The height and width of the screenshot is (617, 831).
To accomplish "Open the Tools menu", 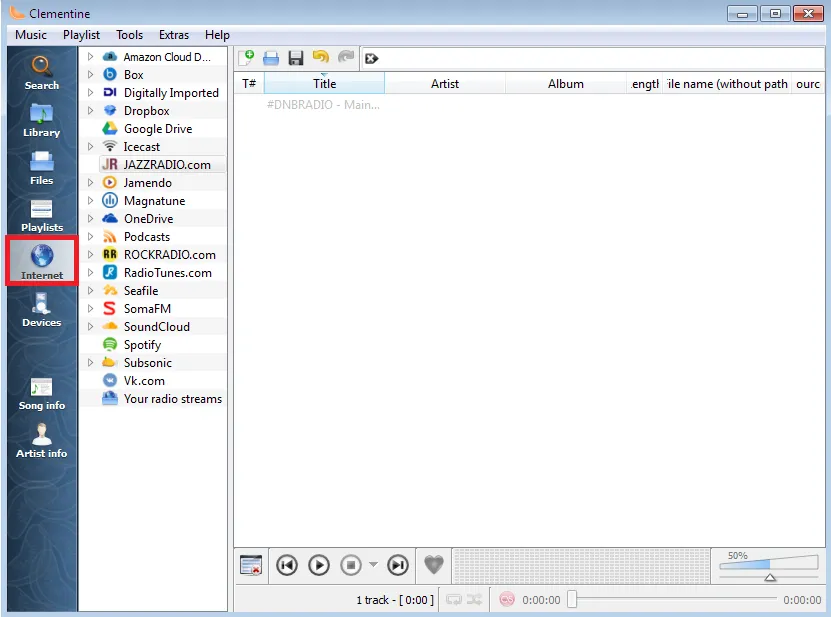I will coord(129,35).
